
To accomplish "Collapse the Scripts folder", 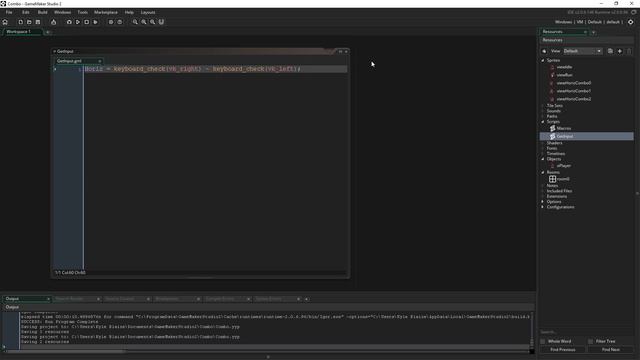I will click(543, 122).
